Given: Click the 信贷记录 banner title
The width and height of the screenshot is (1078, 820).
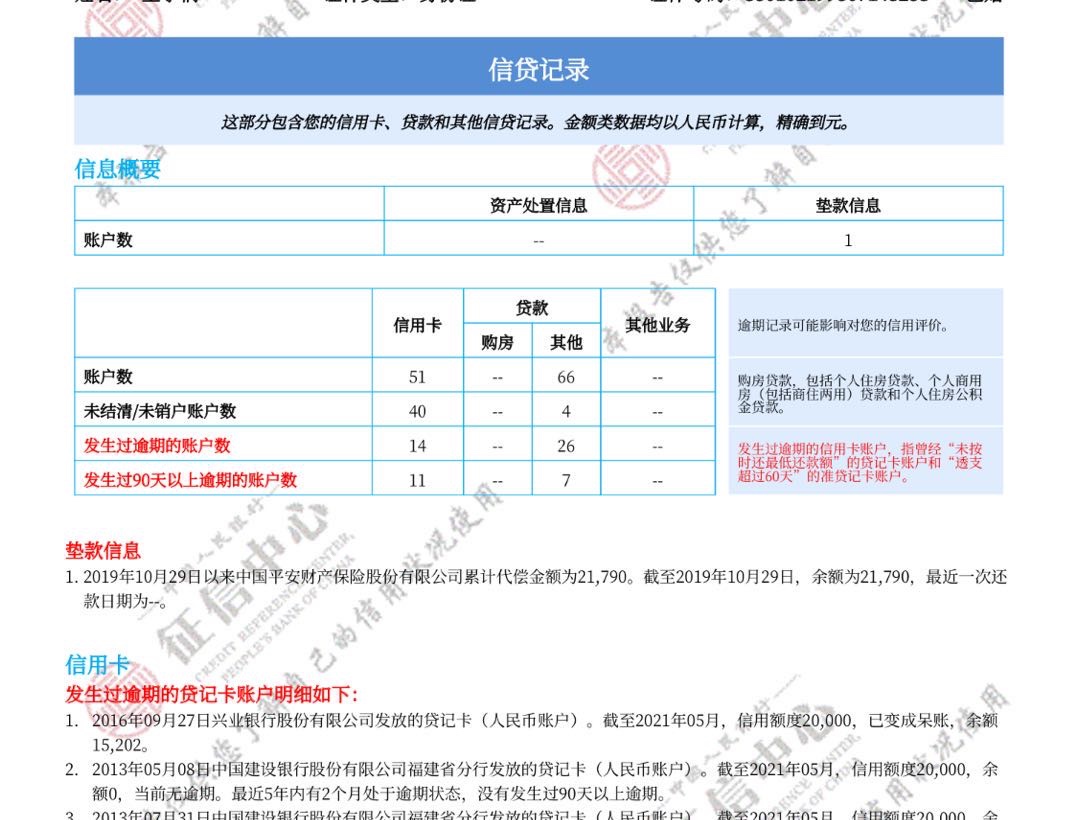Looking at the screenshot, I should click(x=538, y=69).
